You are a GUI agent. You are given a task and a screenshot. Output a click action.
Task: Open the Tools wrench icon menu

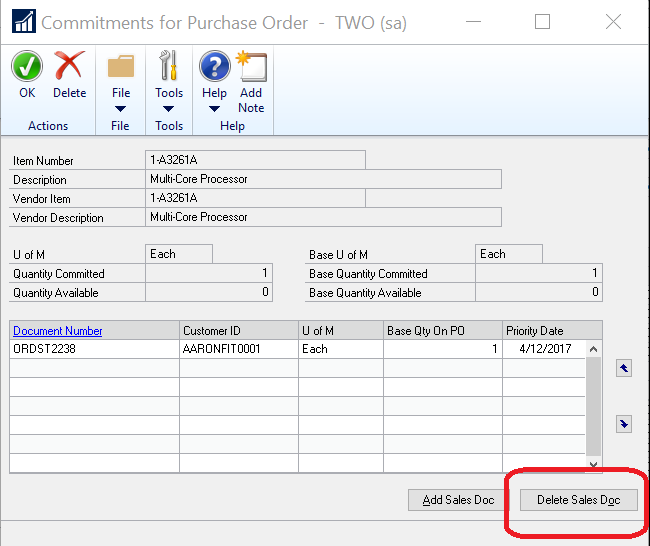(169, 66)
